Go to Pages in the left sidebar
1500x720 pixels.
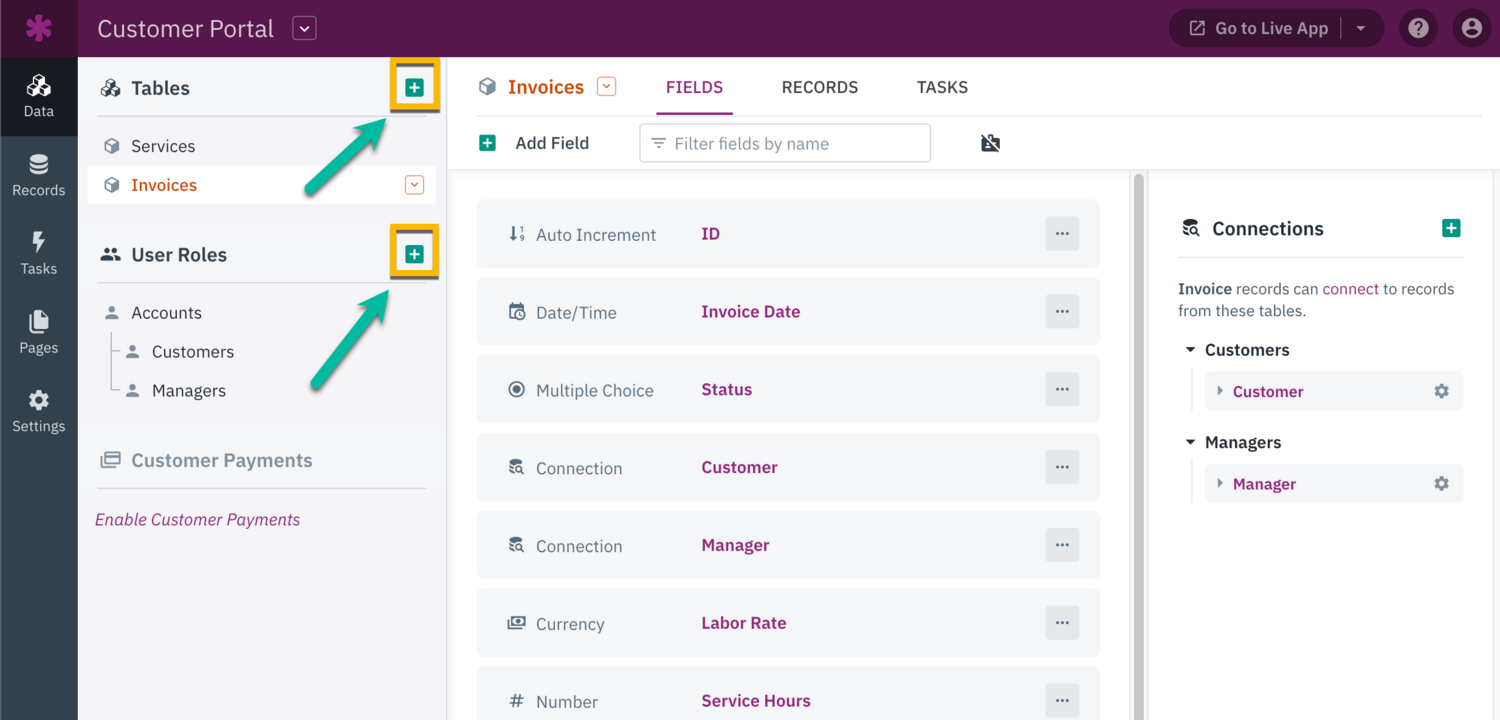coord(38,332)
